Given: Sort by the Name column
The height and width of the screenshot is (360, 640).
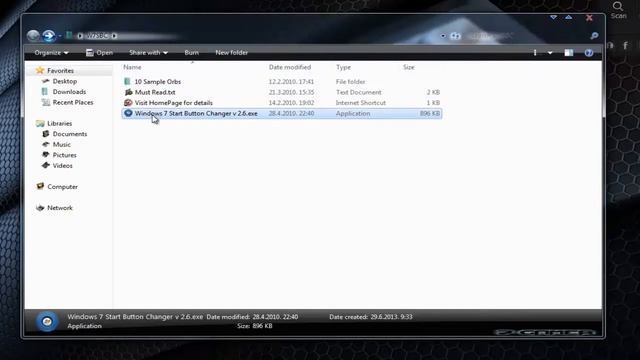Looking at the screenshot, I should tap(132, 67).
